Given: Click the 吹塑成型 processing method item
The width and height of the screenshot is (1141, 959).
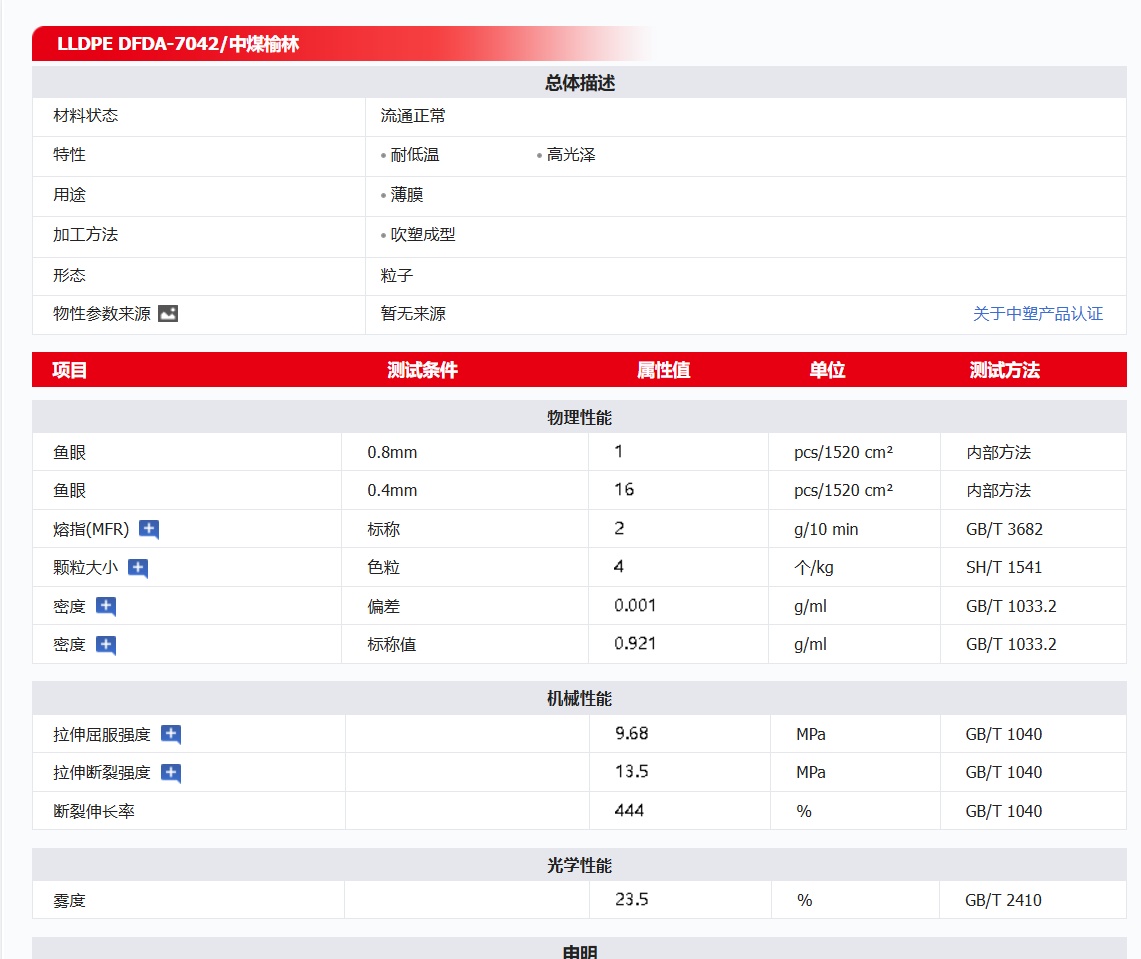Looking at the screenshot, I should tap(423, 235).
